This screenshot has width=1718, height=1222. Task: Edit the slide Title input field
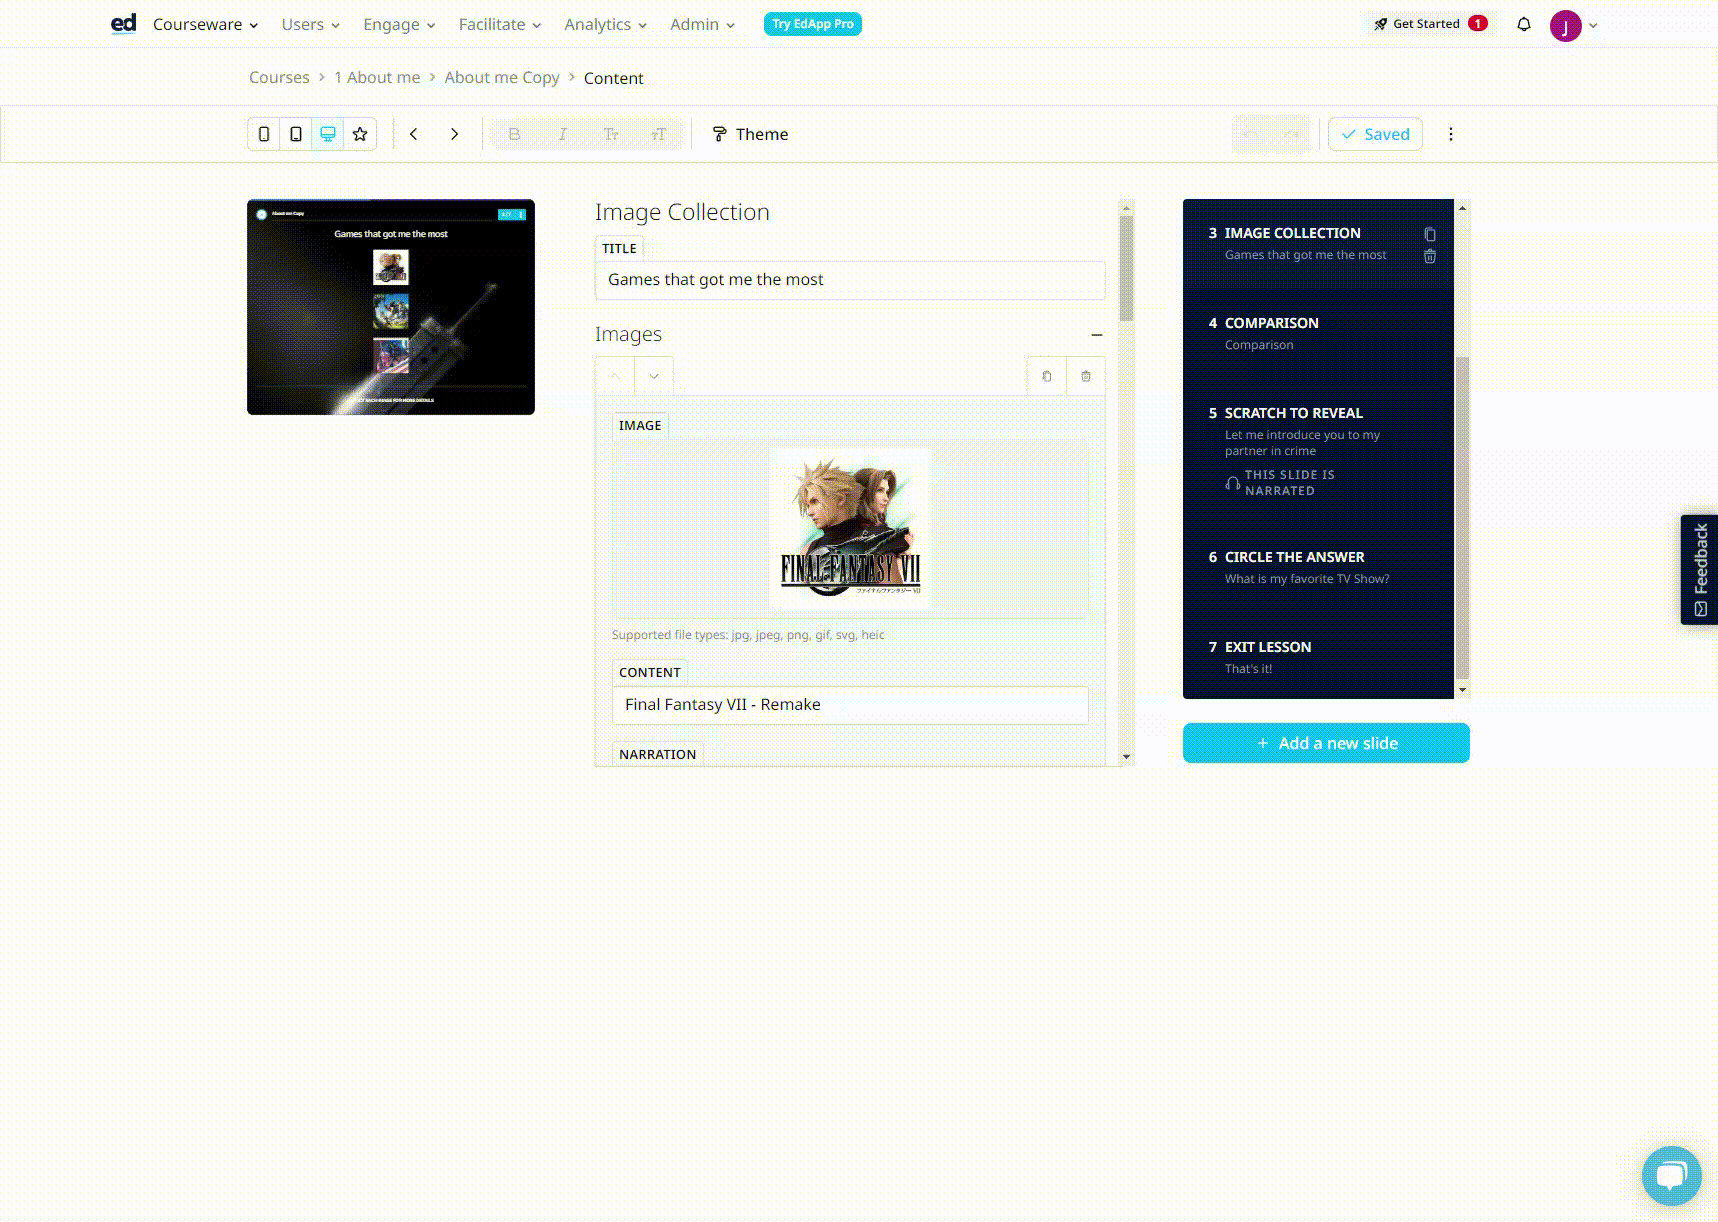coord(850,280)
